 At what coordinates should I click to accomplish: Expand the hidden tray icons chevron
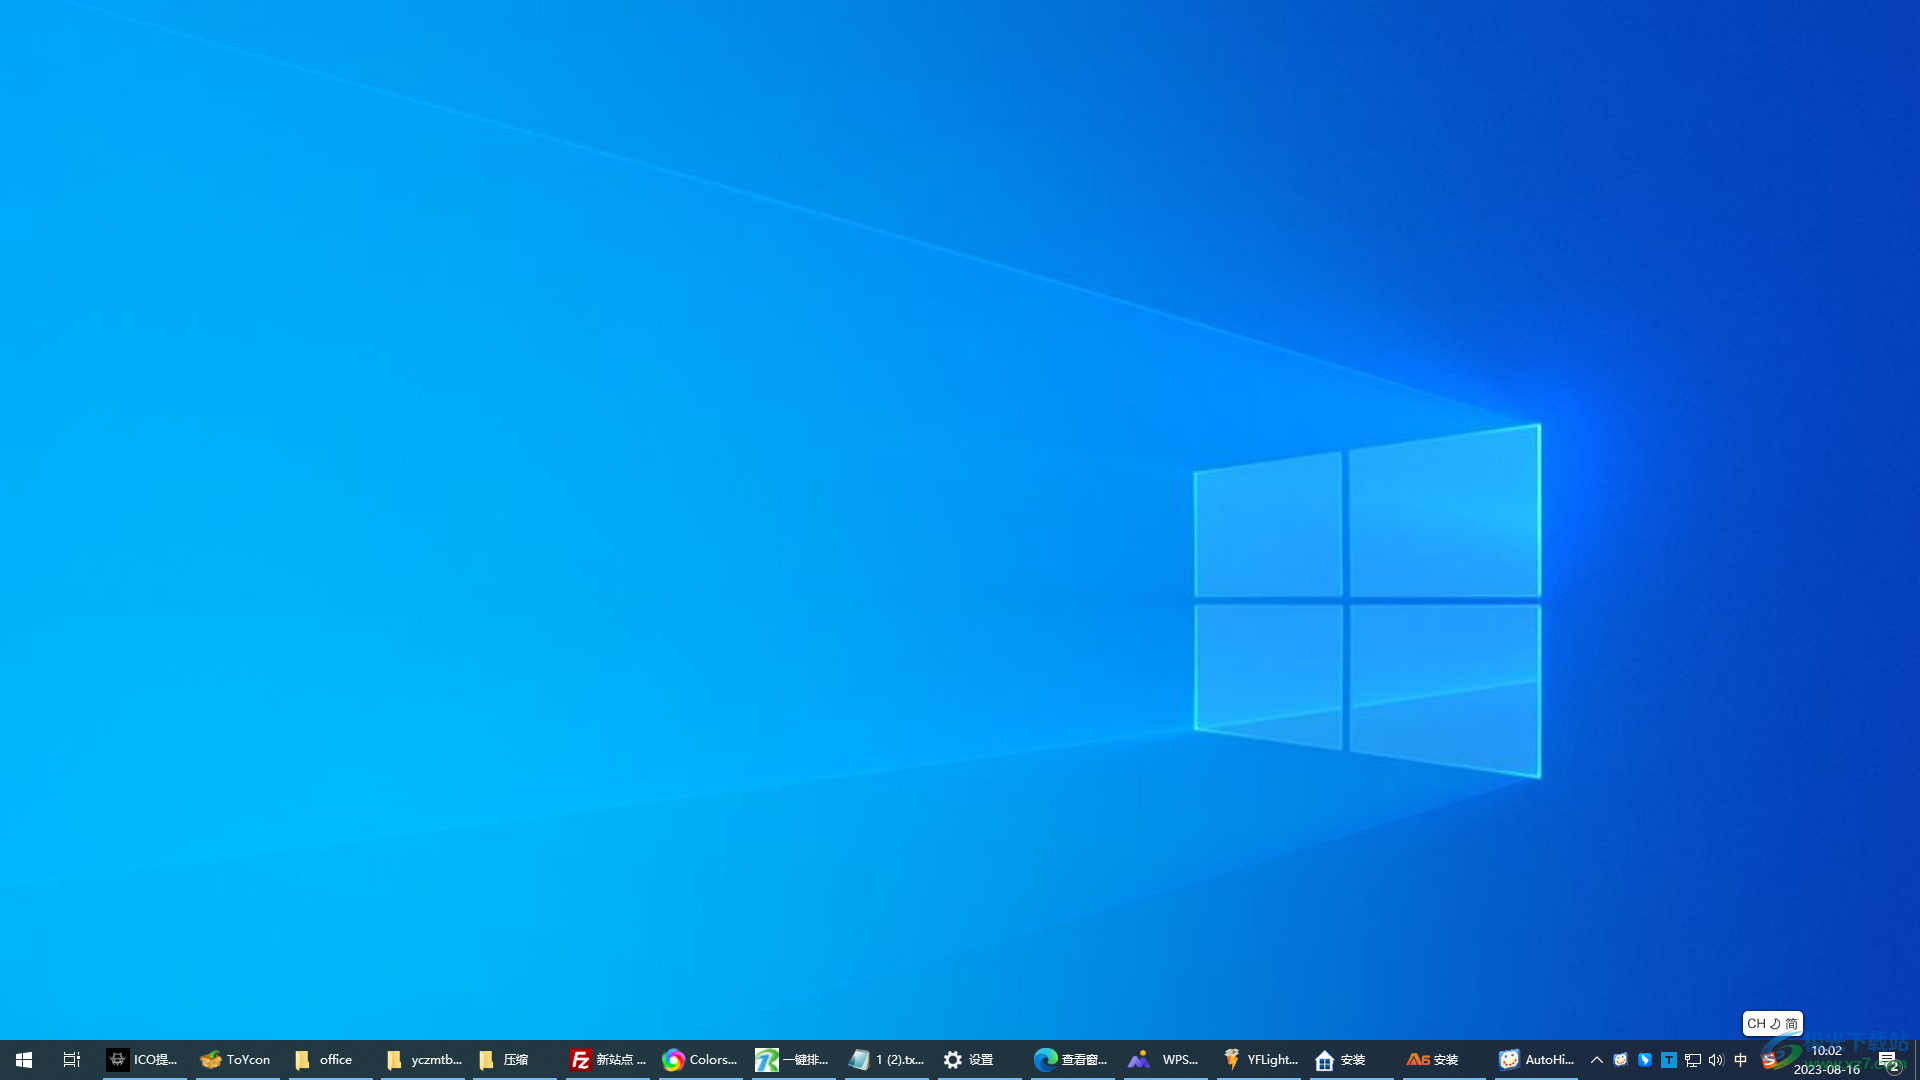coord(1597,1060)
